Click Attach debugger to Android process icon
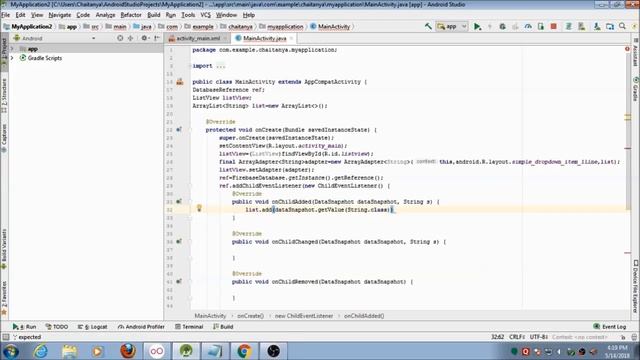The width and height of the screenshot is (640, 360). tap(541, 27)
